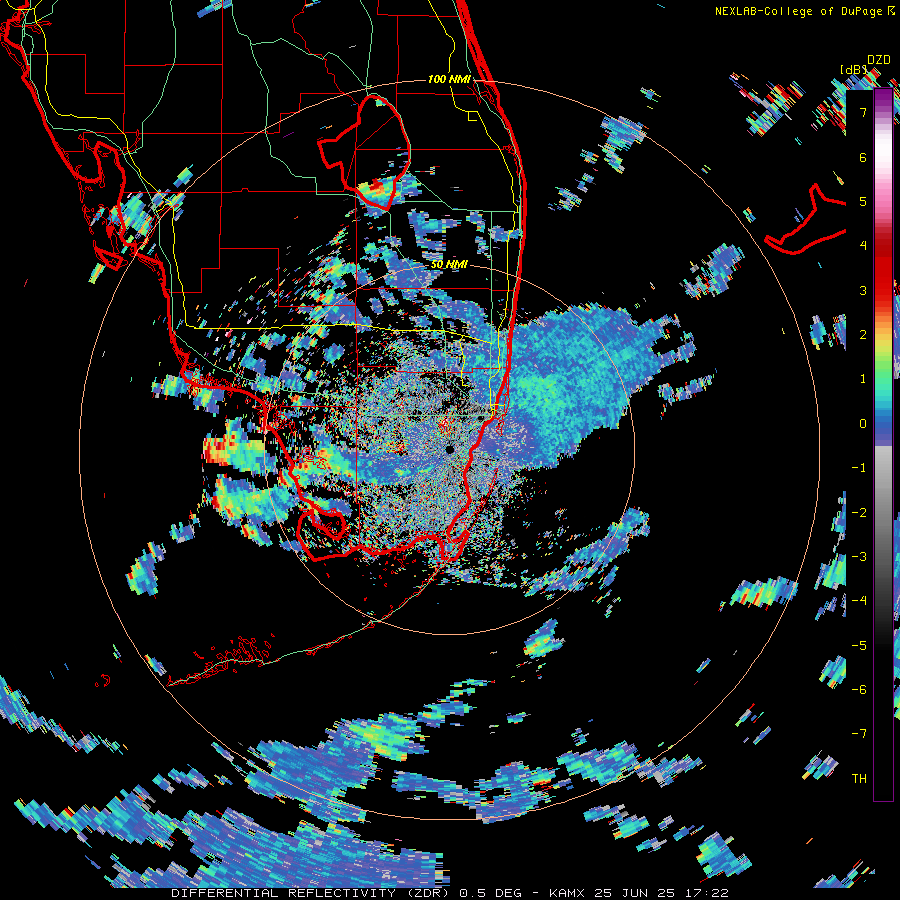Click the -3 value on color scale
Viewport: 900px width, 900px height.
pos(859,557)
